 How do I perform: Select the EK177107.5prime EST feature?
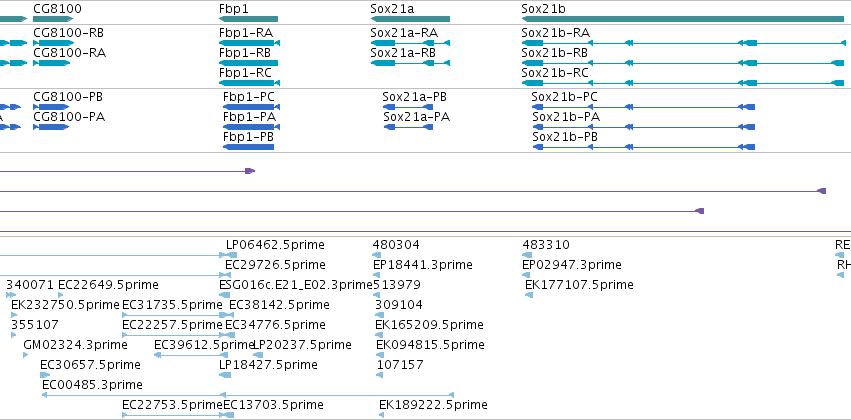(529, 295)
